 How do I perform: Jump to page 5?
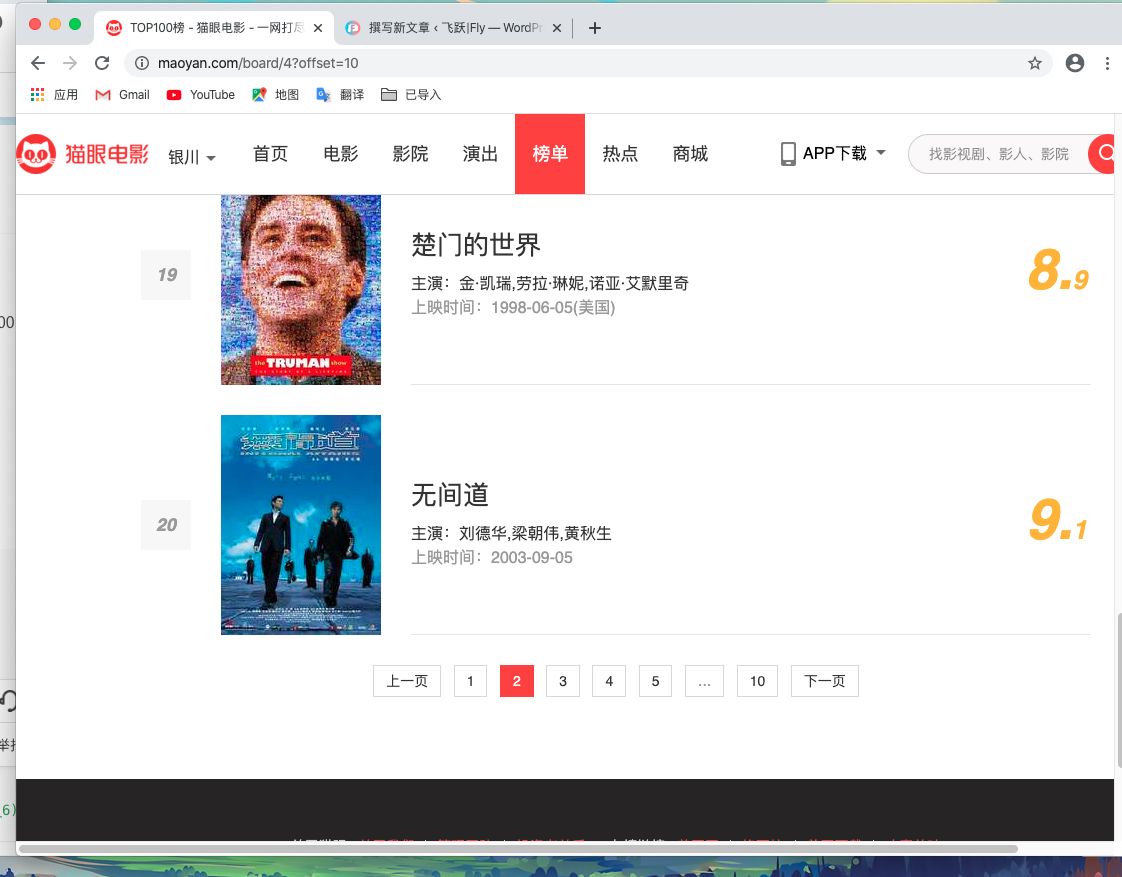(x=655, y=681)
